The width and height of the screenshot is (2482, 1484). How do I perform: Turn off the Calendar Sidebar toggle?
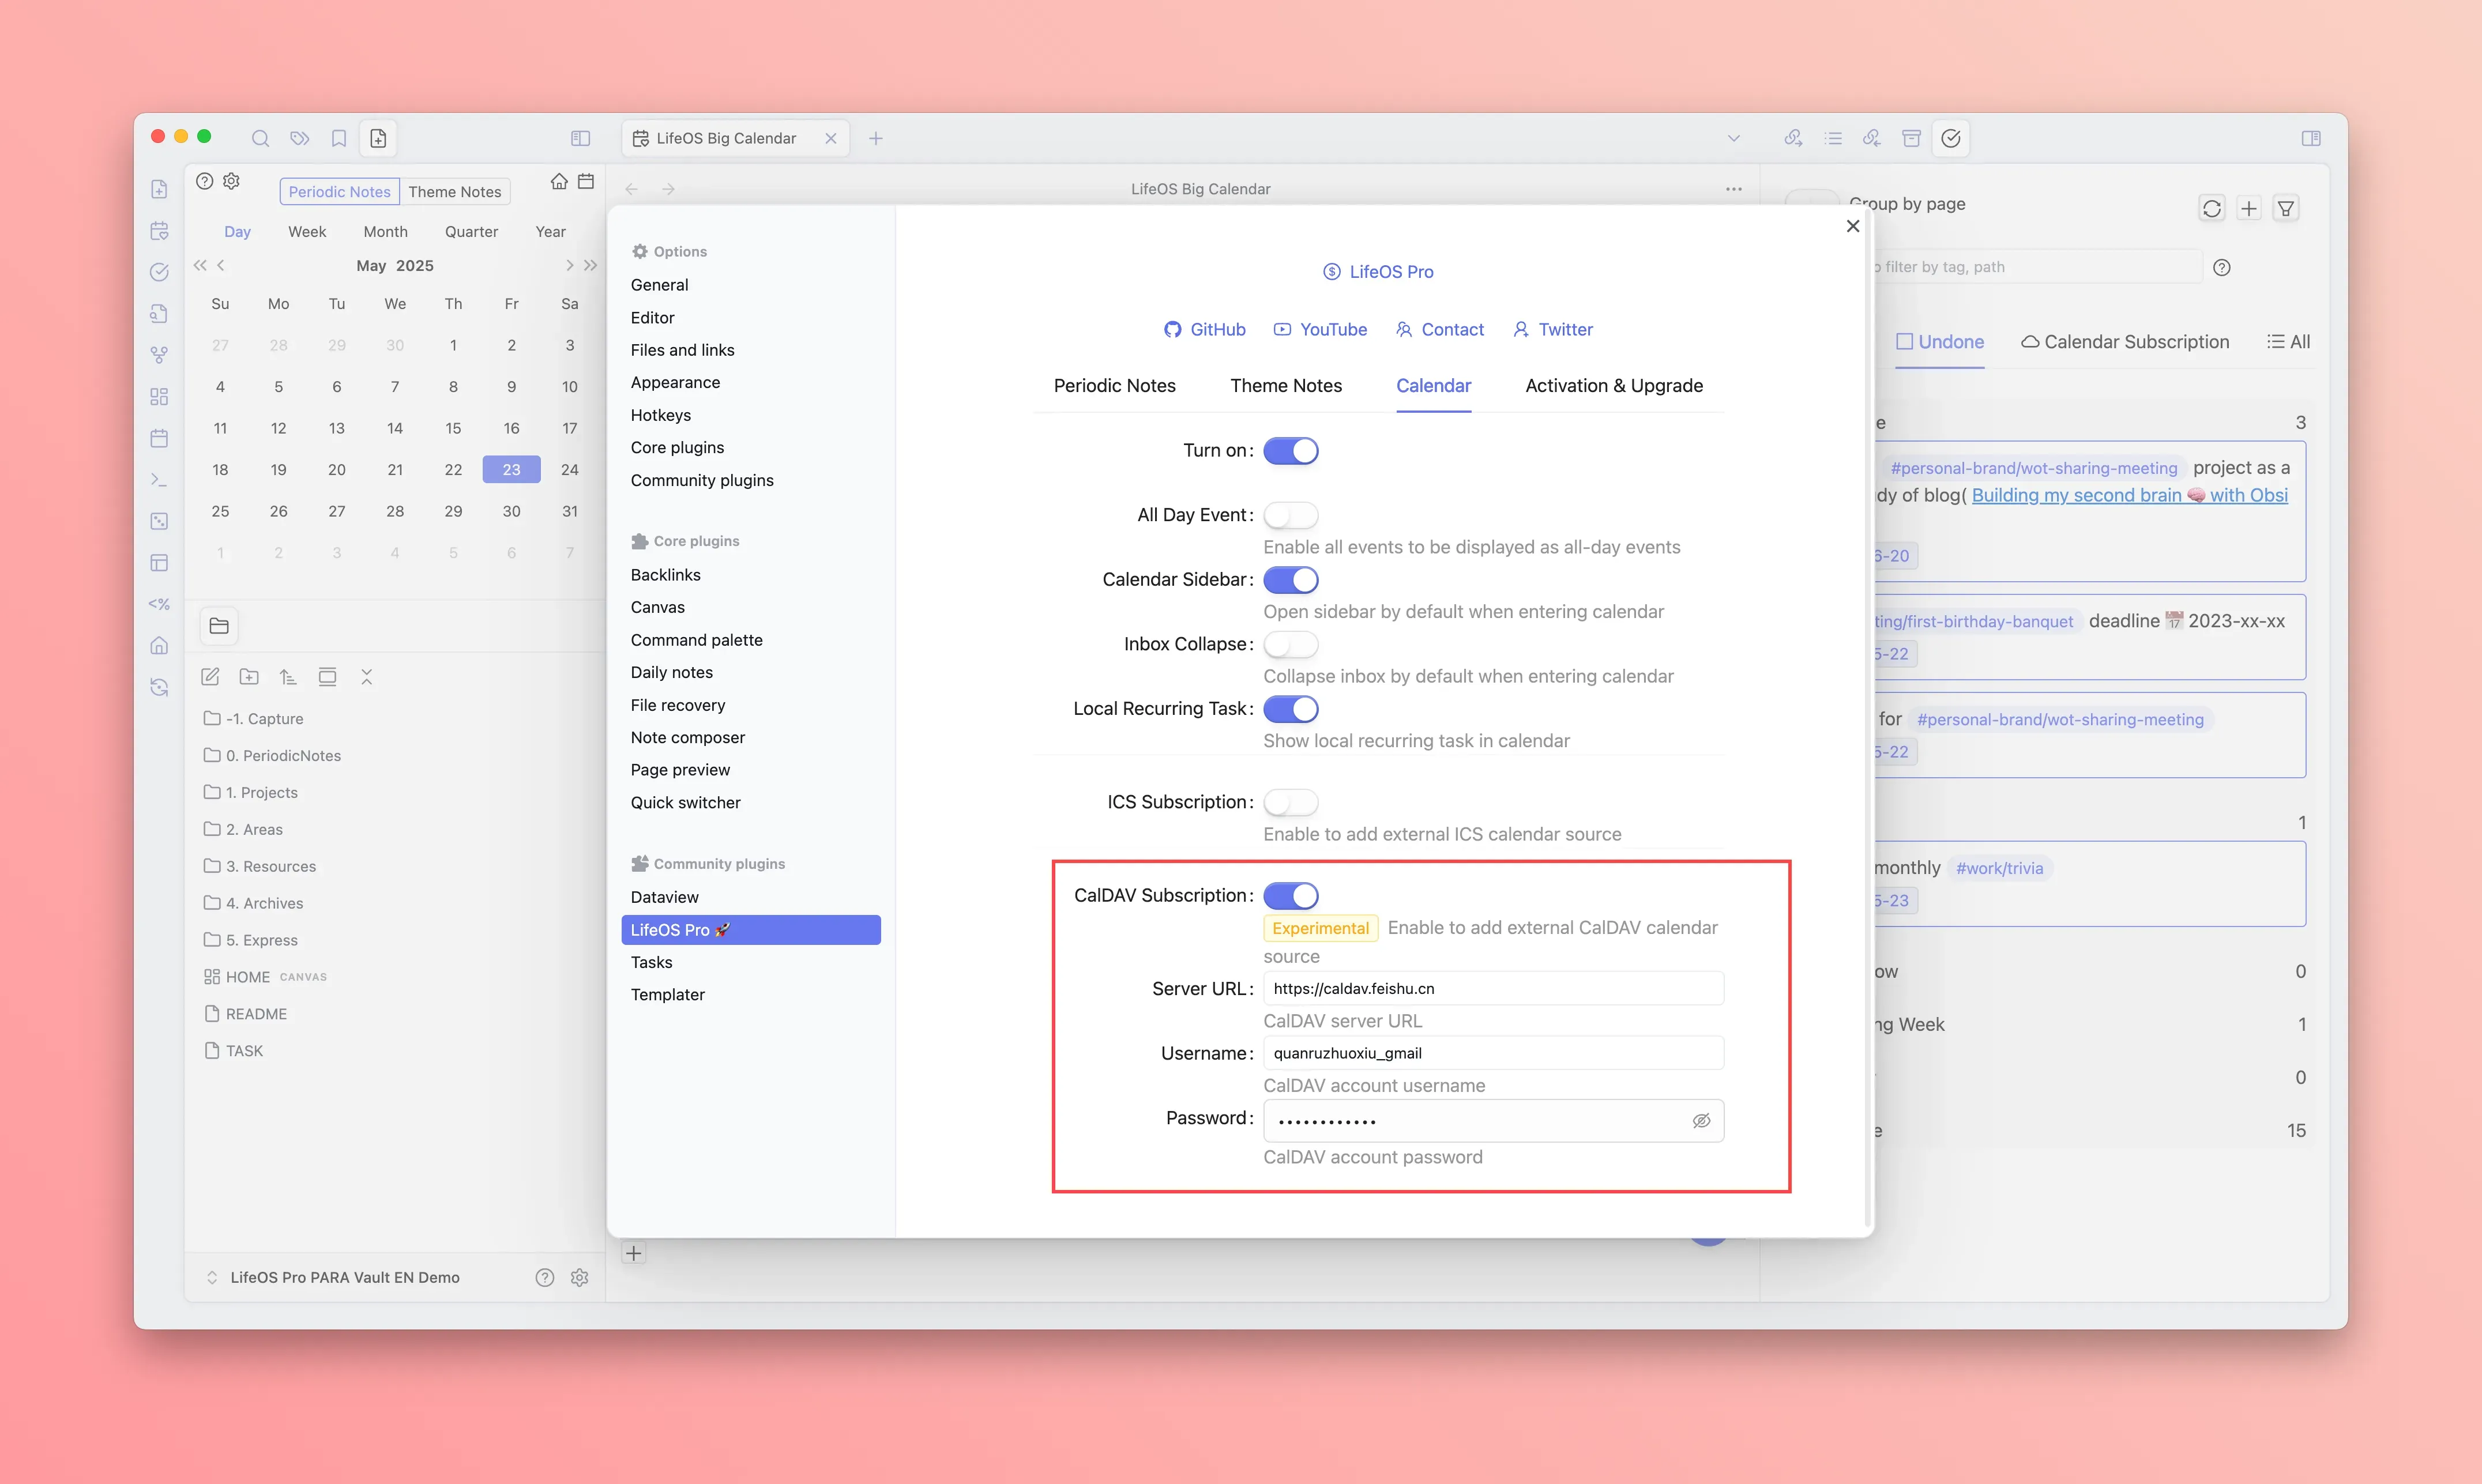coord(1290,580)
